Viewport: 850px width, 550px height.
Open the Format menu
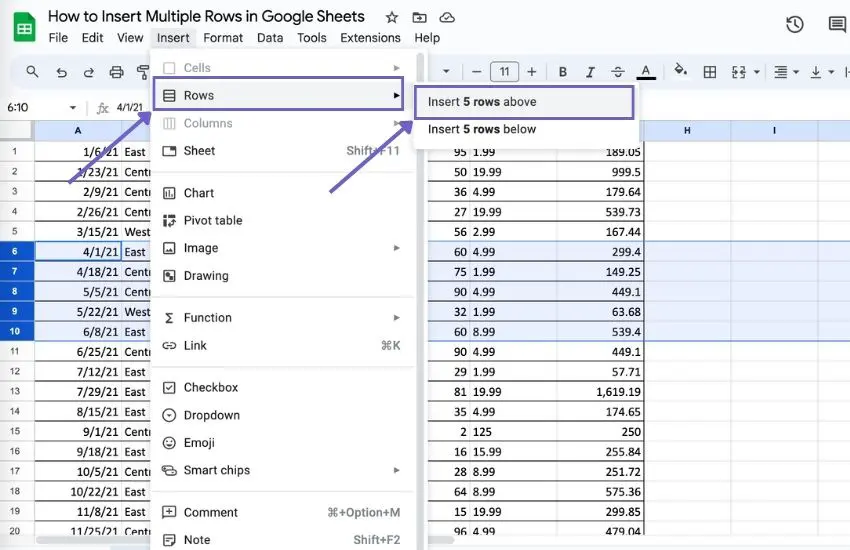223,38
